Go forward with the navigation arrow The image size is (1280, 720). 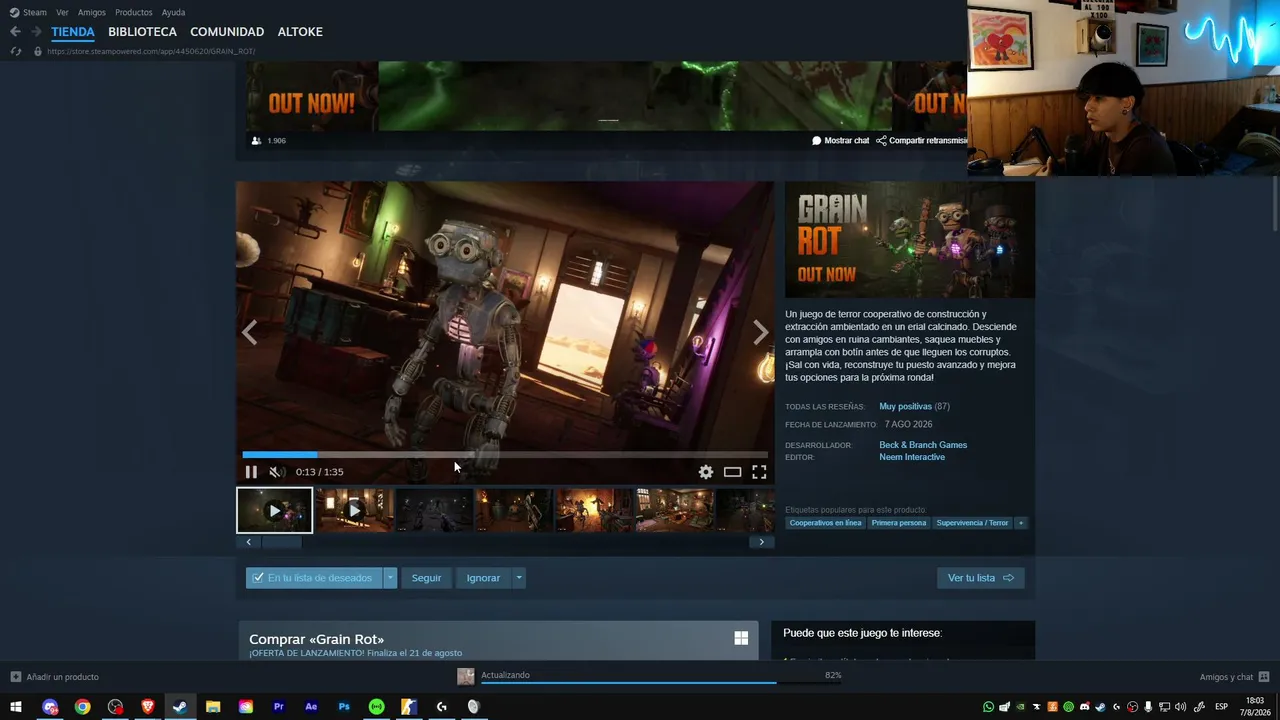click(x=36, y=32)
